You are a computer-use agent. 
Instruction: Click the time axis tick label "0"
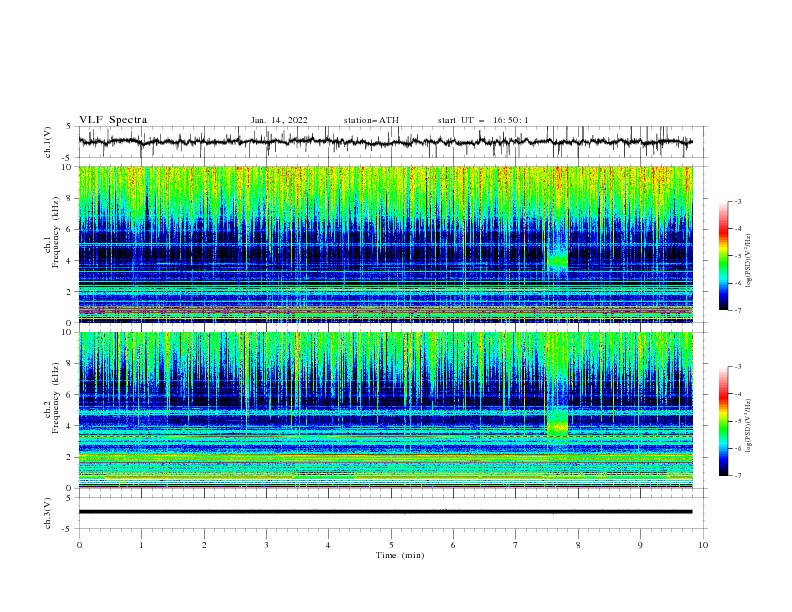point(79,545)
